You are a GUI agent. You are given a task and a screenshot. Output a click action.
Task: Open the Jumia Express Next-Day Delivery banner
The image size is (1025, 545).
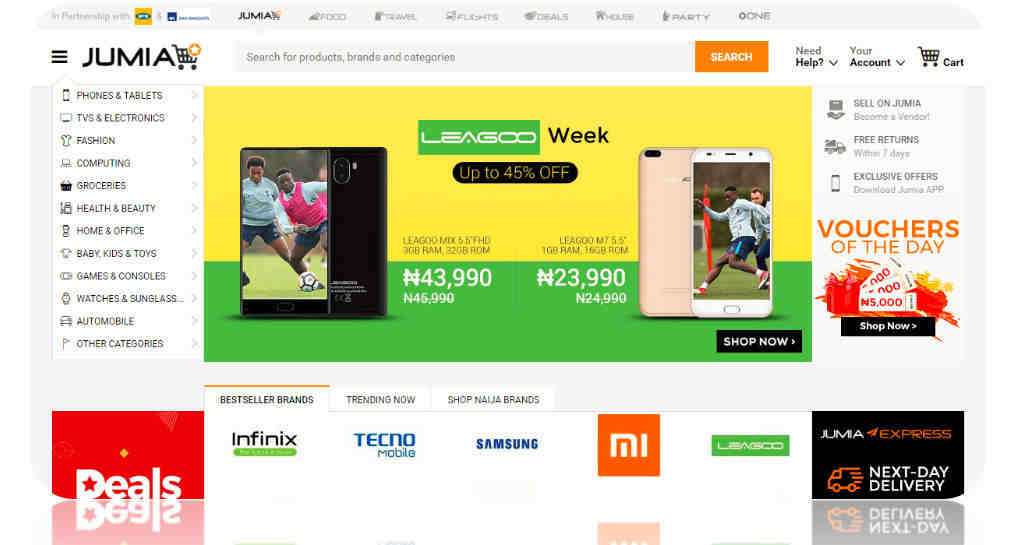pyautogui.click(x=888, y=455)
